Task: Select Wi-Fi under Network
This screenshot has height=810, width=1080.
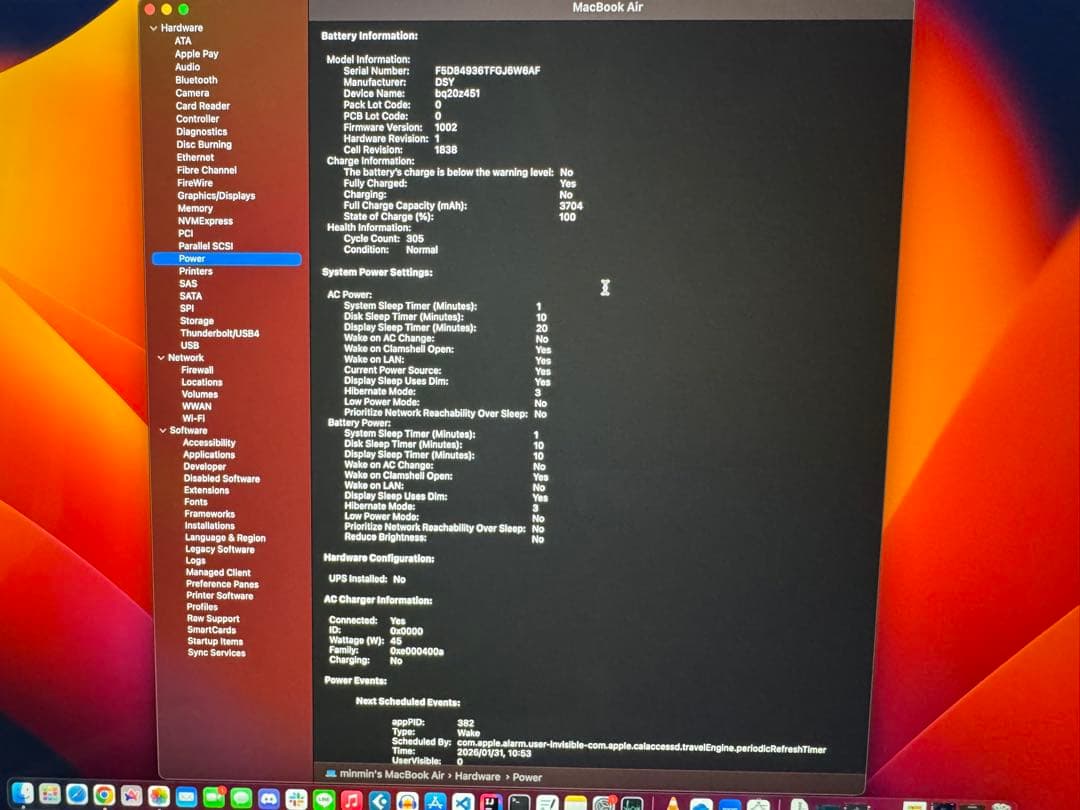Action: tap(193, 418)
